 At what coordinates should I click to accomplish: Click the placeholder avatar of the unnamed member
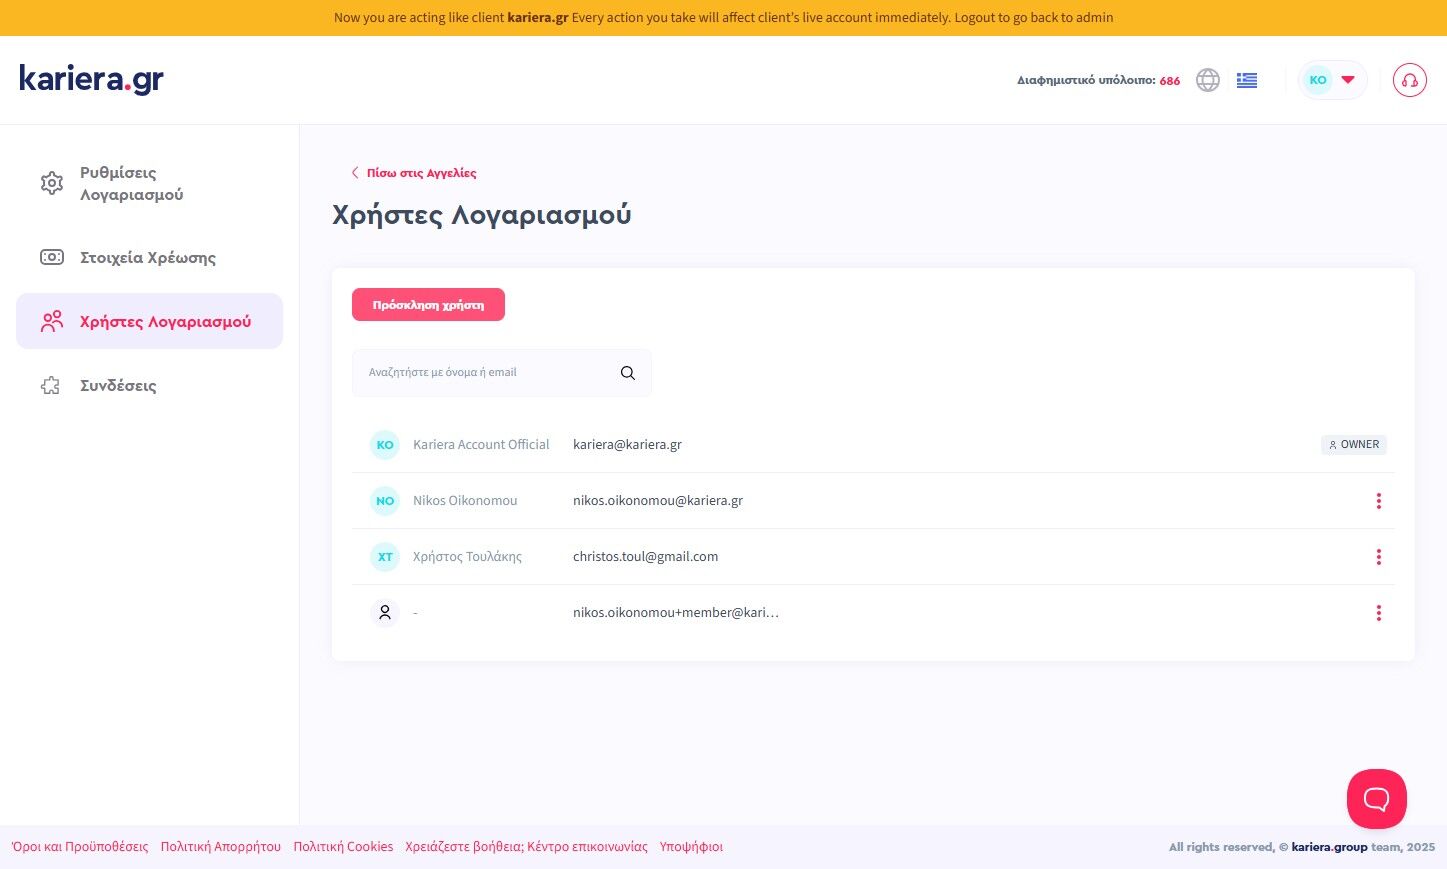coord(385,613)
